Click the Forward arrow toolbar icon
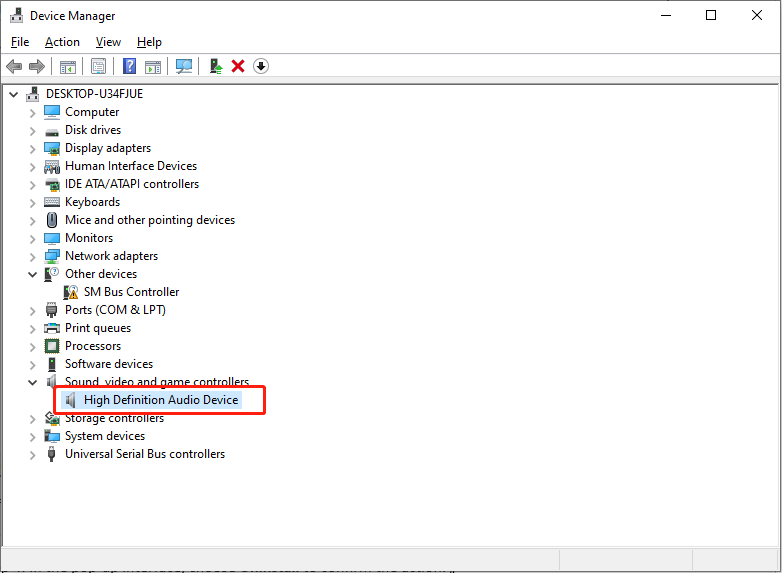The height and width of the screenshot is (573, 782). click(37, 66)
